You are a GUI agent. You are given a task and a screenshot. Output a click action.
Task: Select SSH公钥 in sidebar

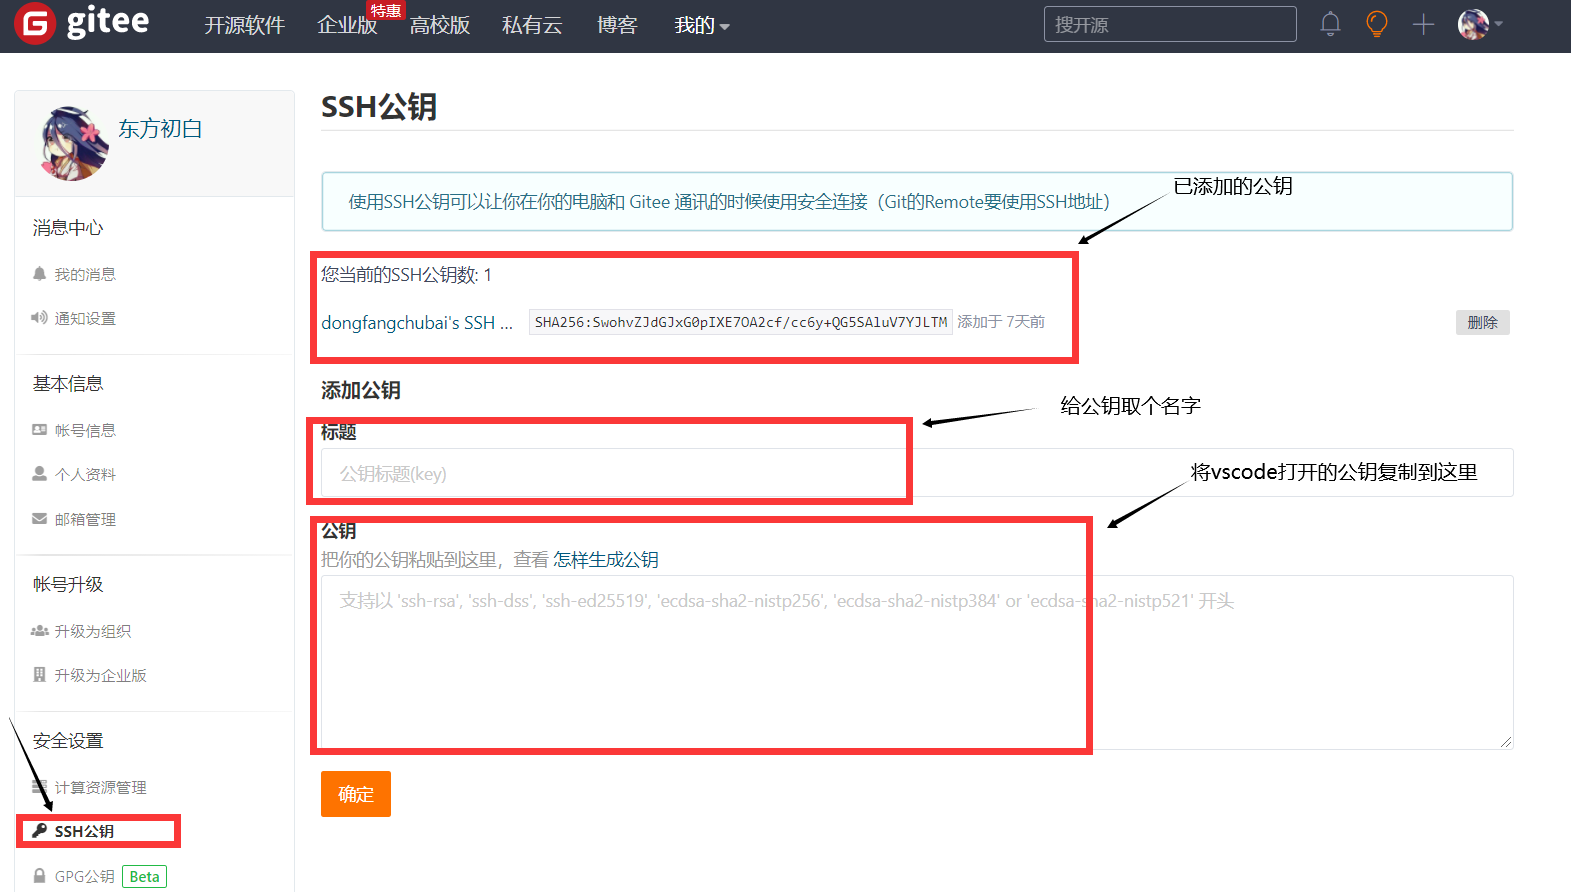tap(84, 831)
